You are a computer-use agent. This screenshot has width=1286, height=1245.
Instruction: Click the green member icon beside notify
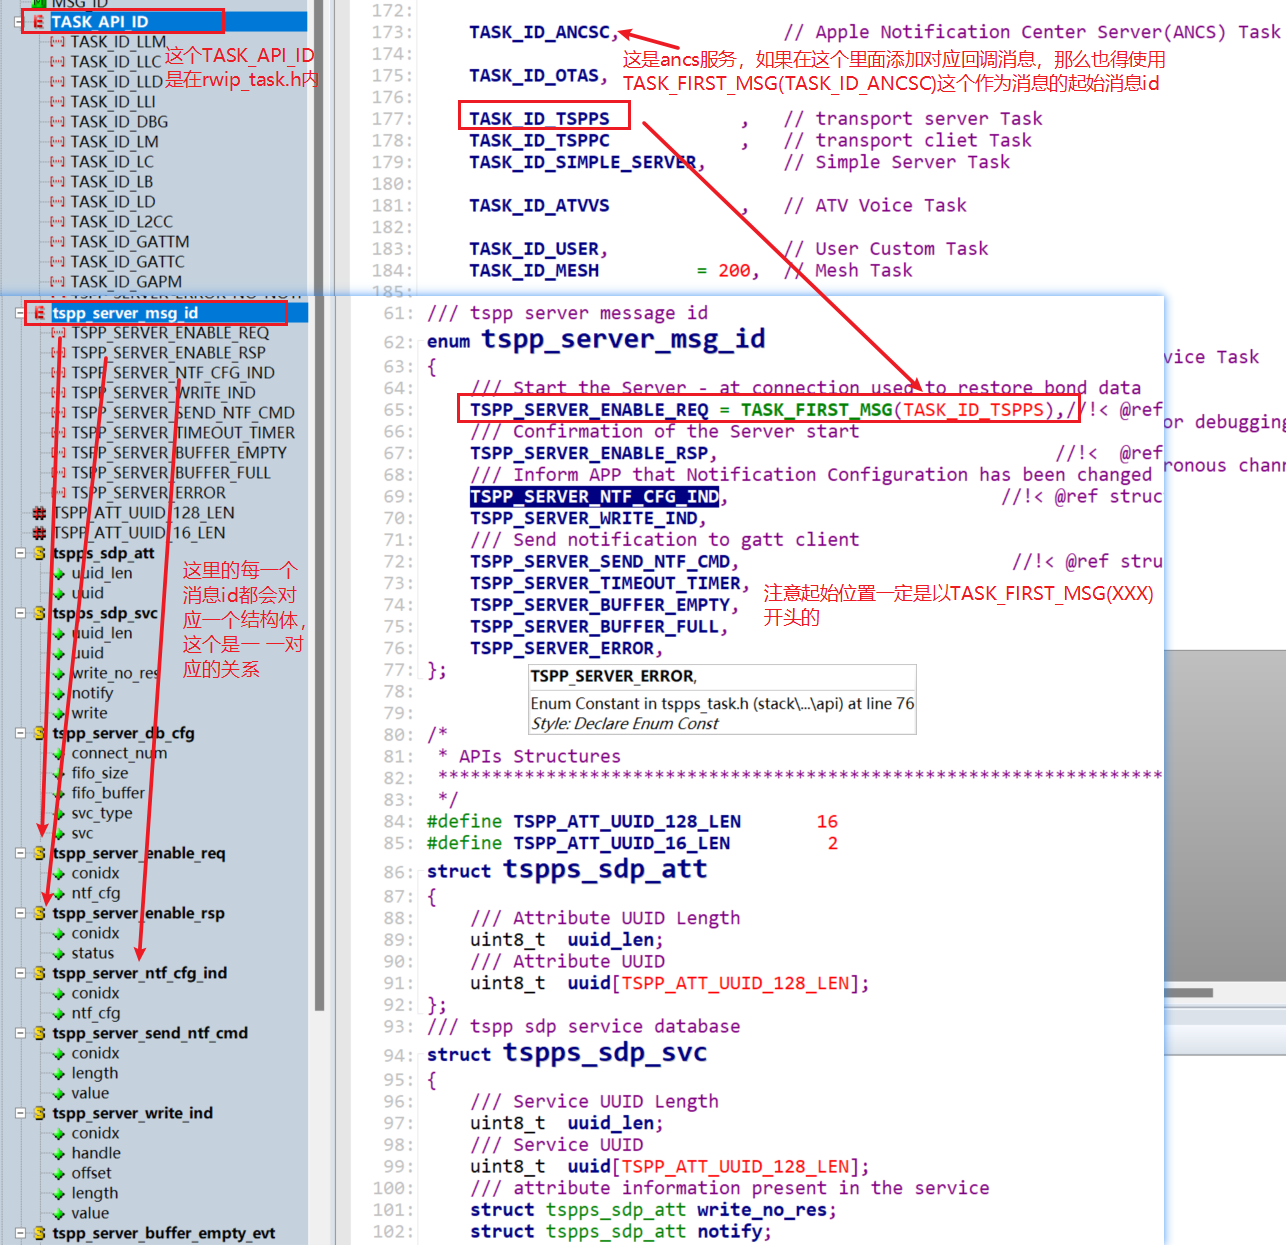click(x=59, y=694)
